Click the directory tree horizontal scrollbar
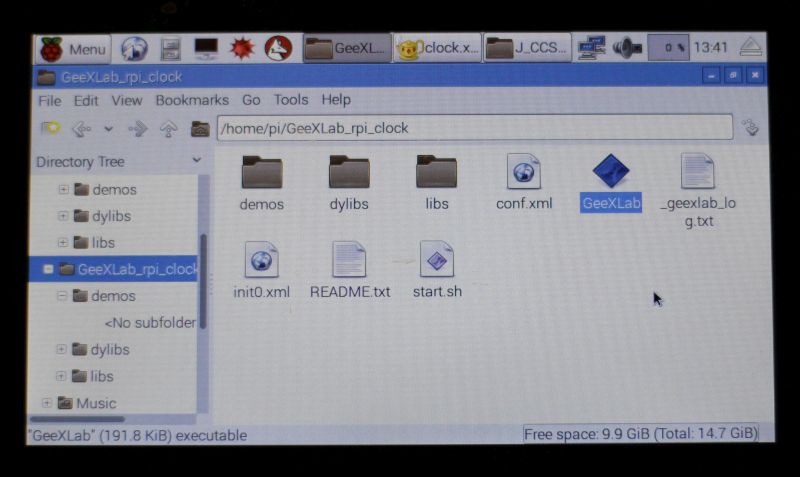 (77, 419)
